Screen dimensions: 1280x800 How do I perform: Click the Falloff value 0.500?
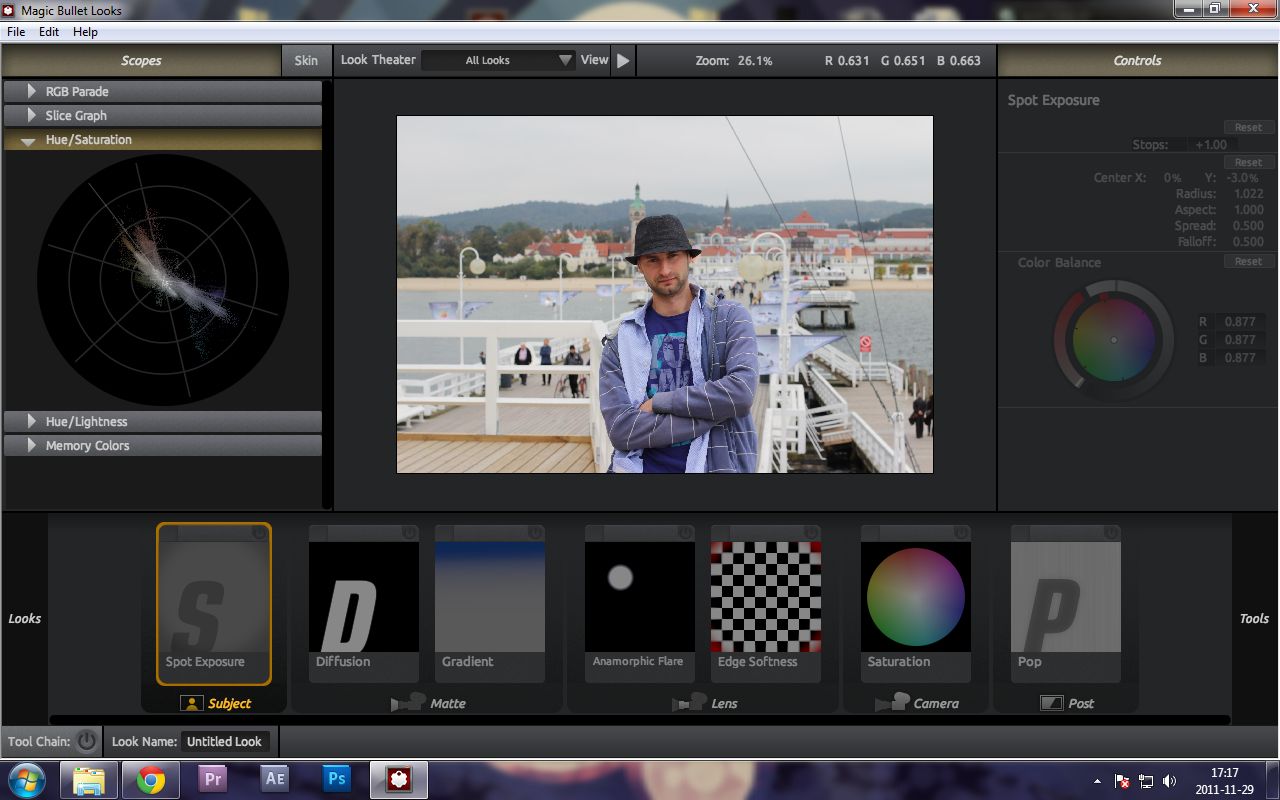tap(1248, 241)
